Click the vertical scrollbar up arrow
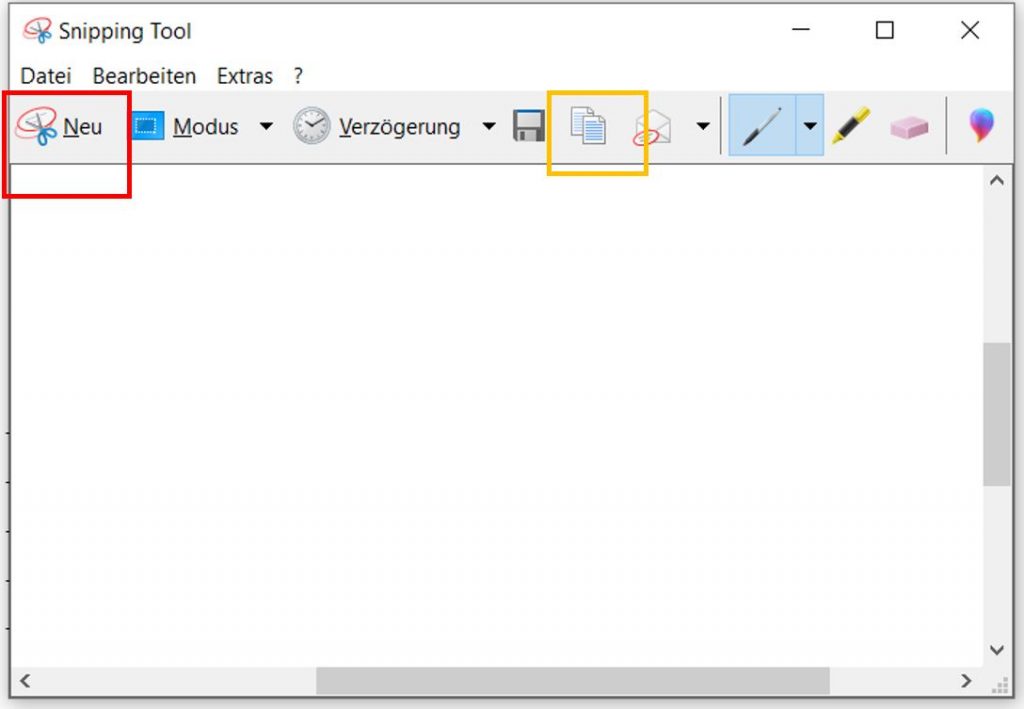Image resolution: width=1024 pixels, height=709 pixels. pos(997,180)
